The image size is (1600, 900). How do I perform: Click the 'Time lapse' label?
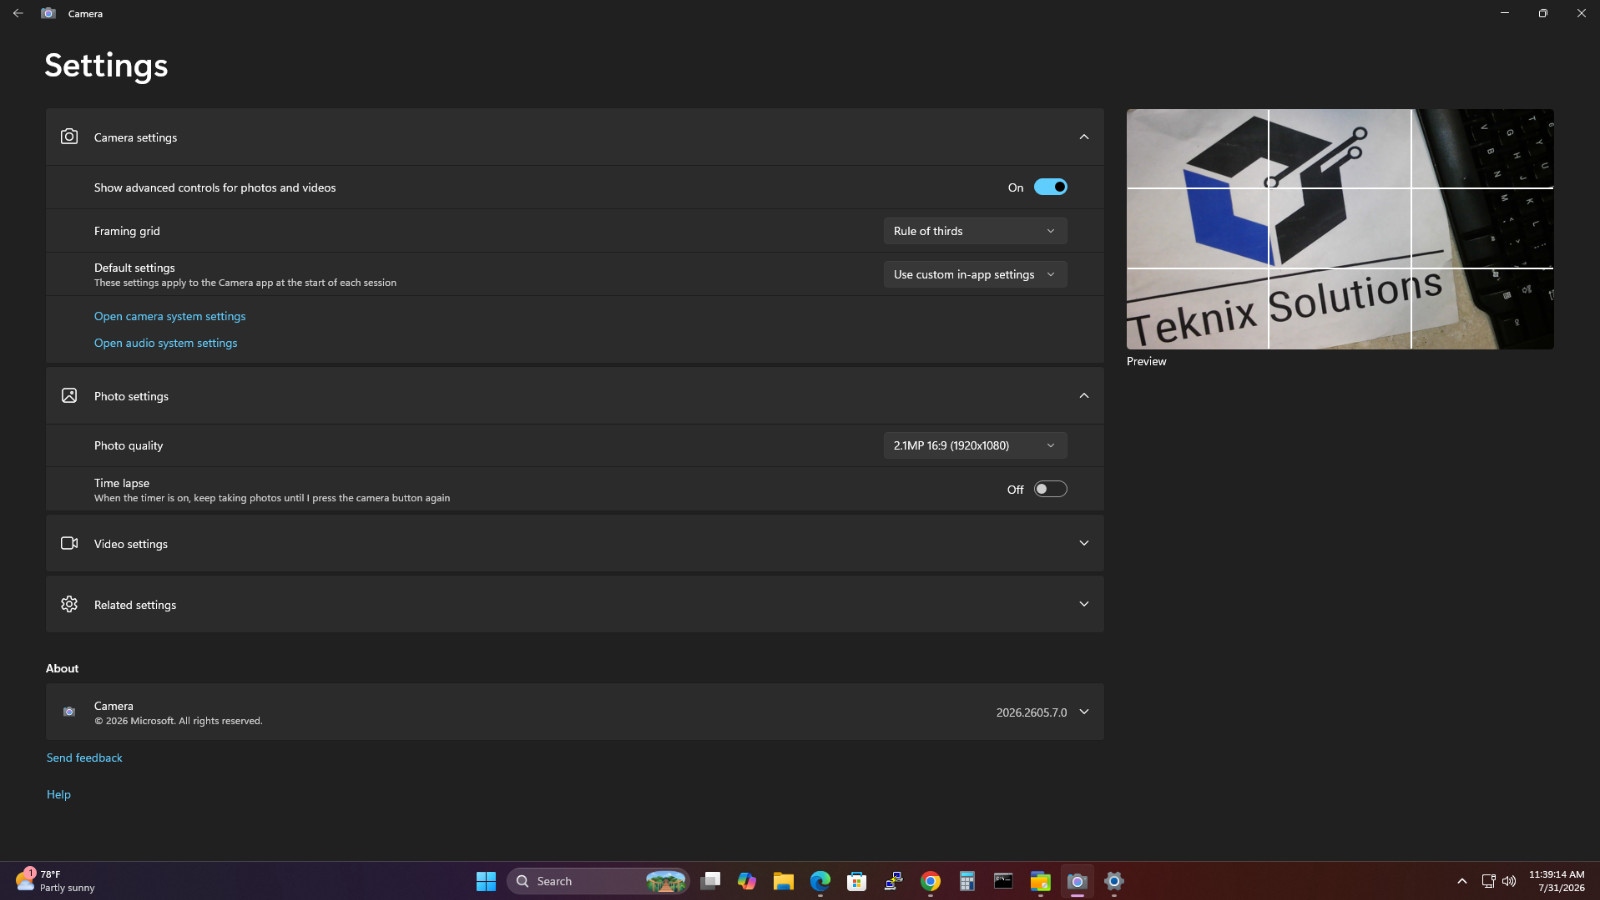pyautogui.click(x=122, y=483)
